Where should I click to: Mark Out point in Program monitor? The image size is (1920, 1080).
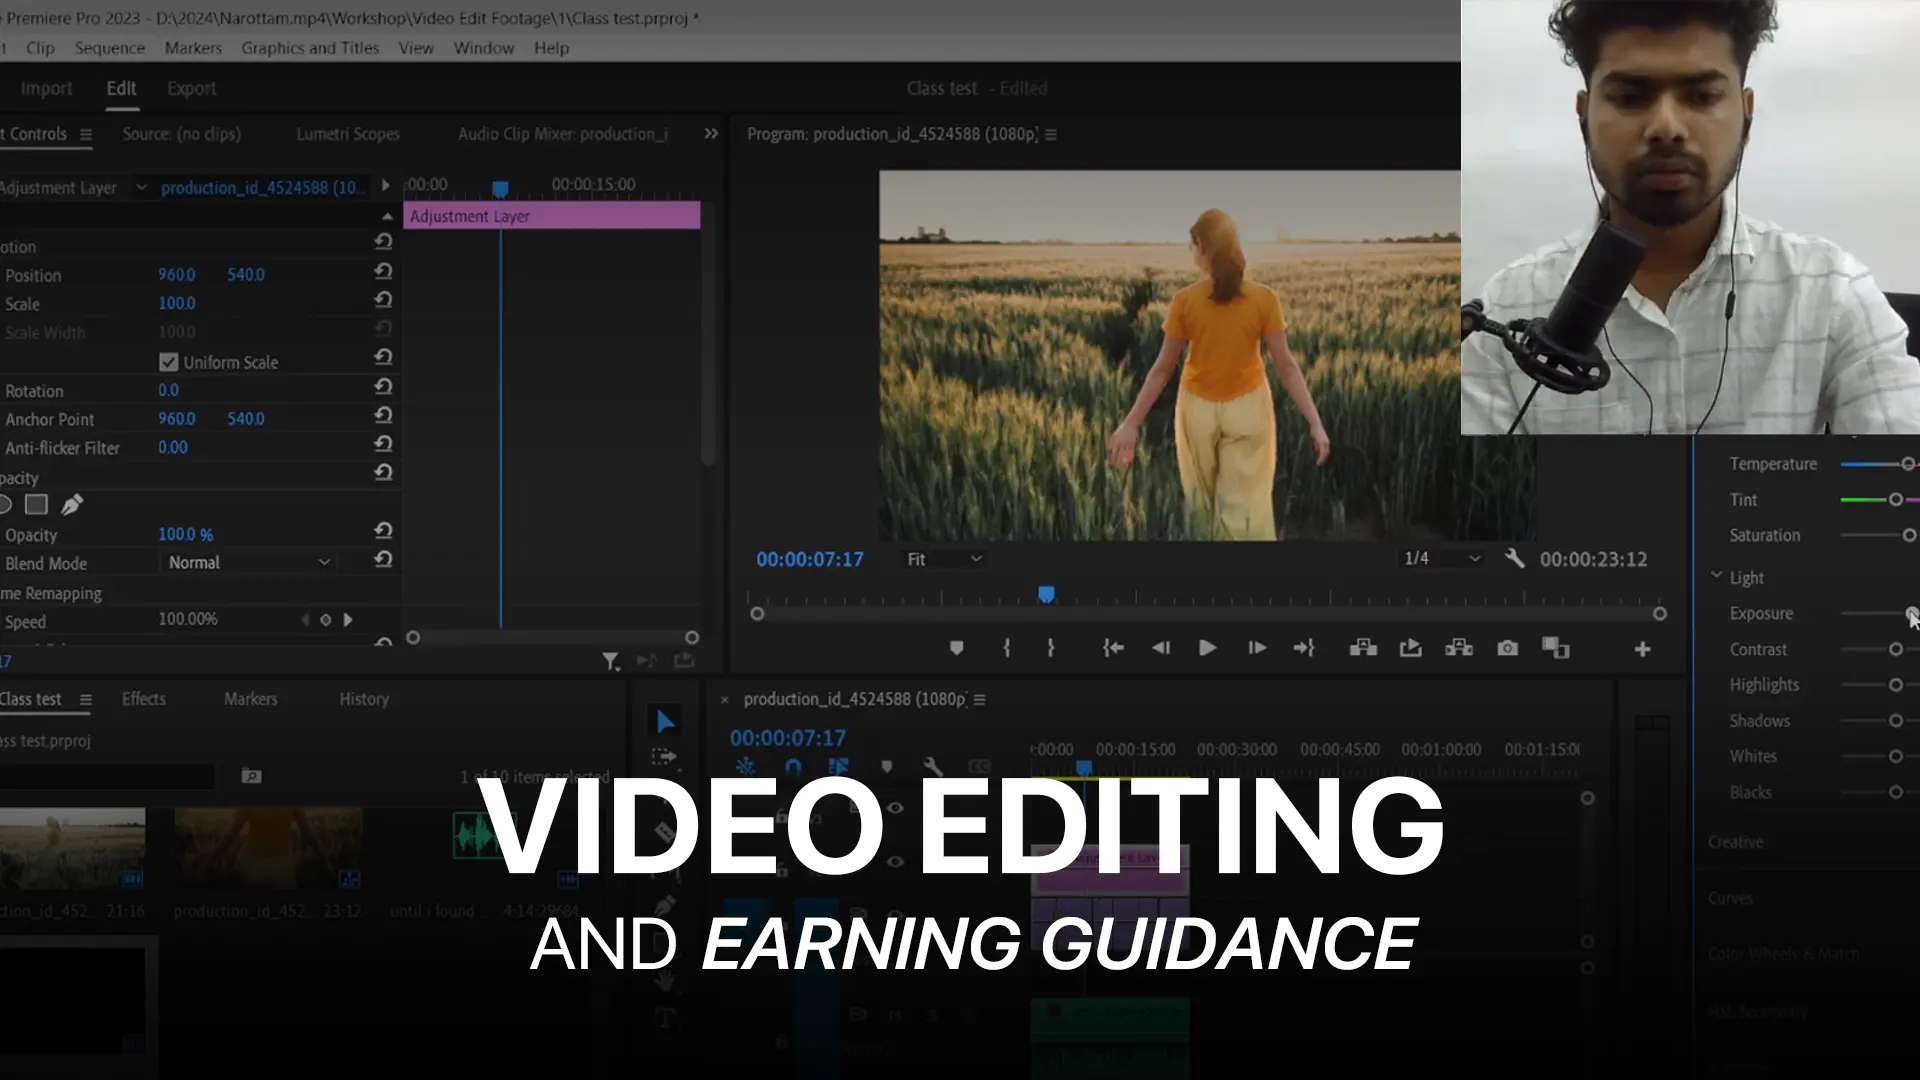pyautogui.click(x=1051, y=648)
